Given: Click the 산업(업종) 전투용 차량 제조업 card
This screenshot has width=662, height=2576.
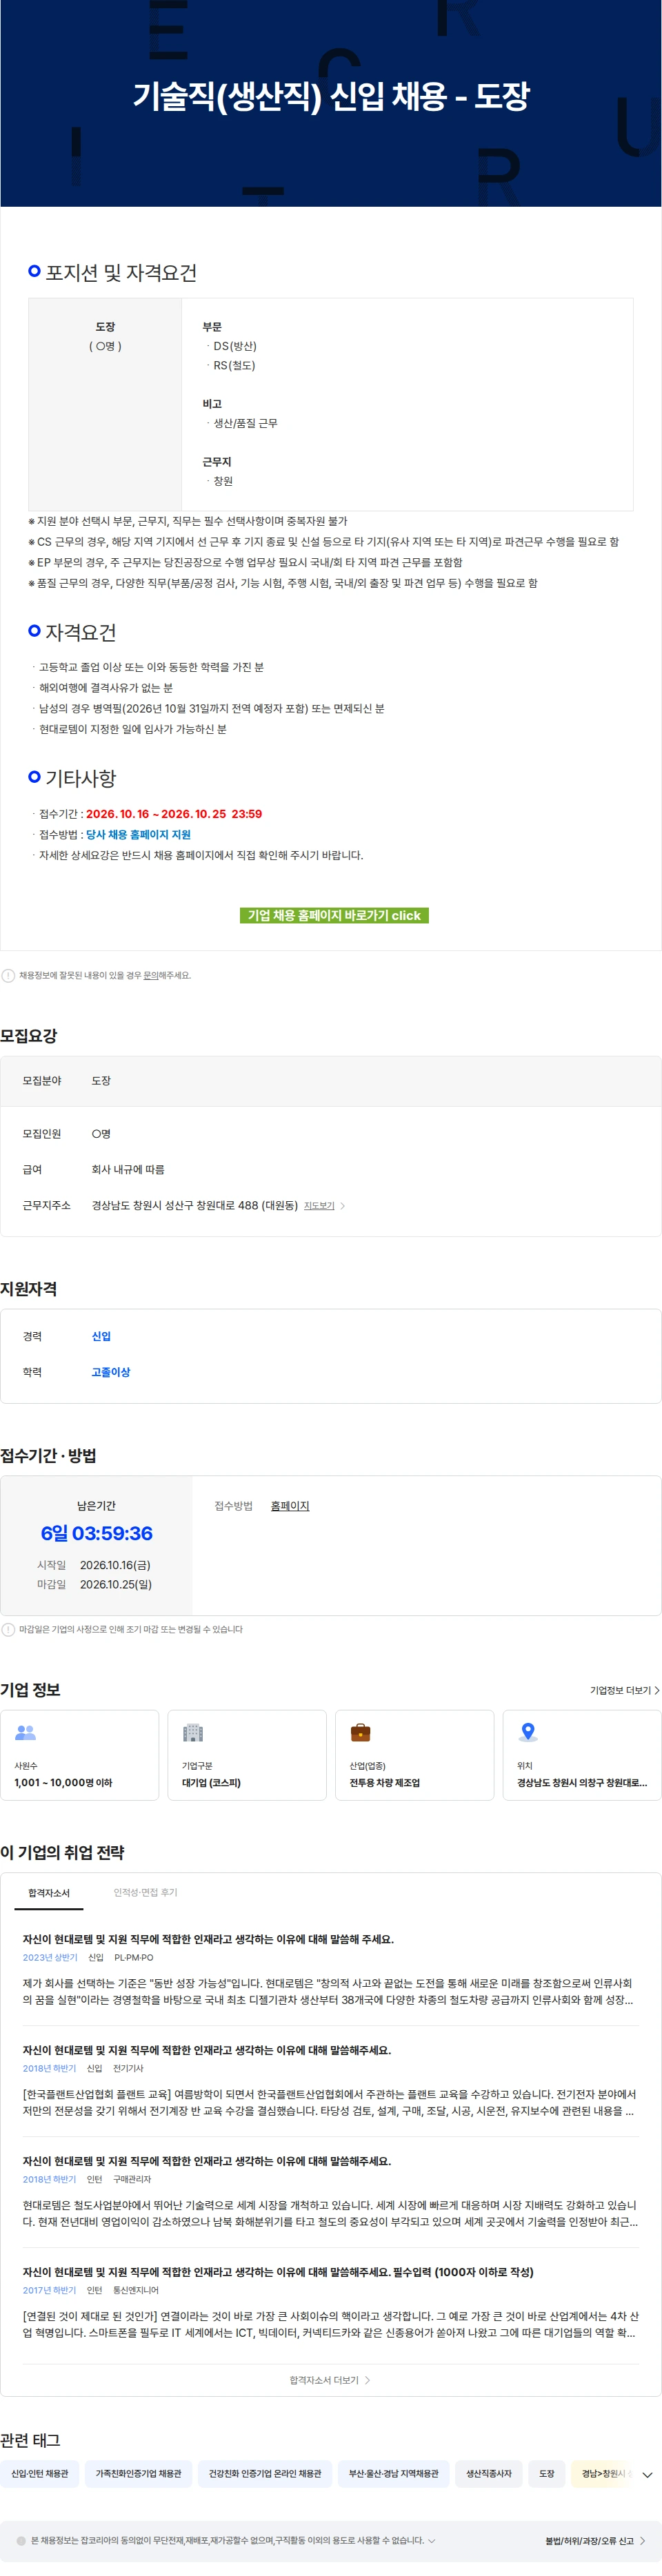Looking at the screenshot, I should coord(414,1755).
